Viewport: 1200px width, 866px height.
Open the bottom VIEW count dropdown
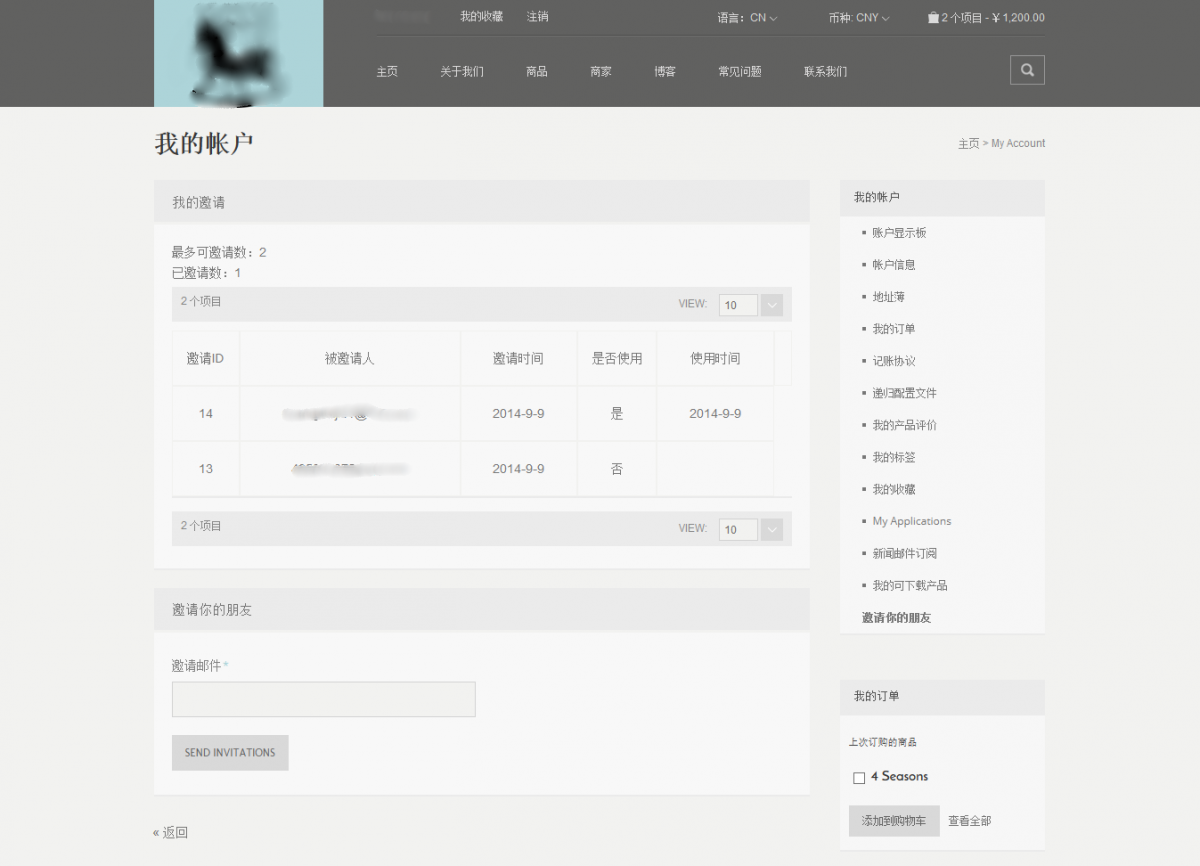click(771, 529)
